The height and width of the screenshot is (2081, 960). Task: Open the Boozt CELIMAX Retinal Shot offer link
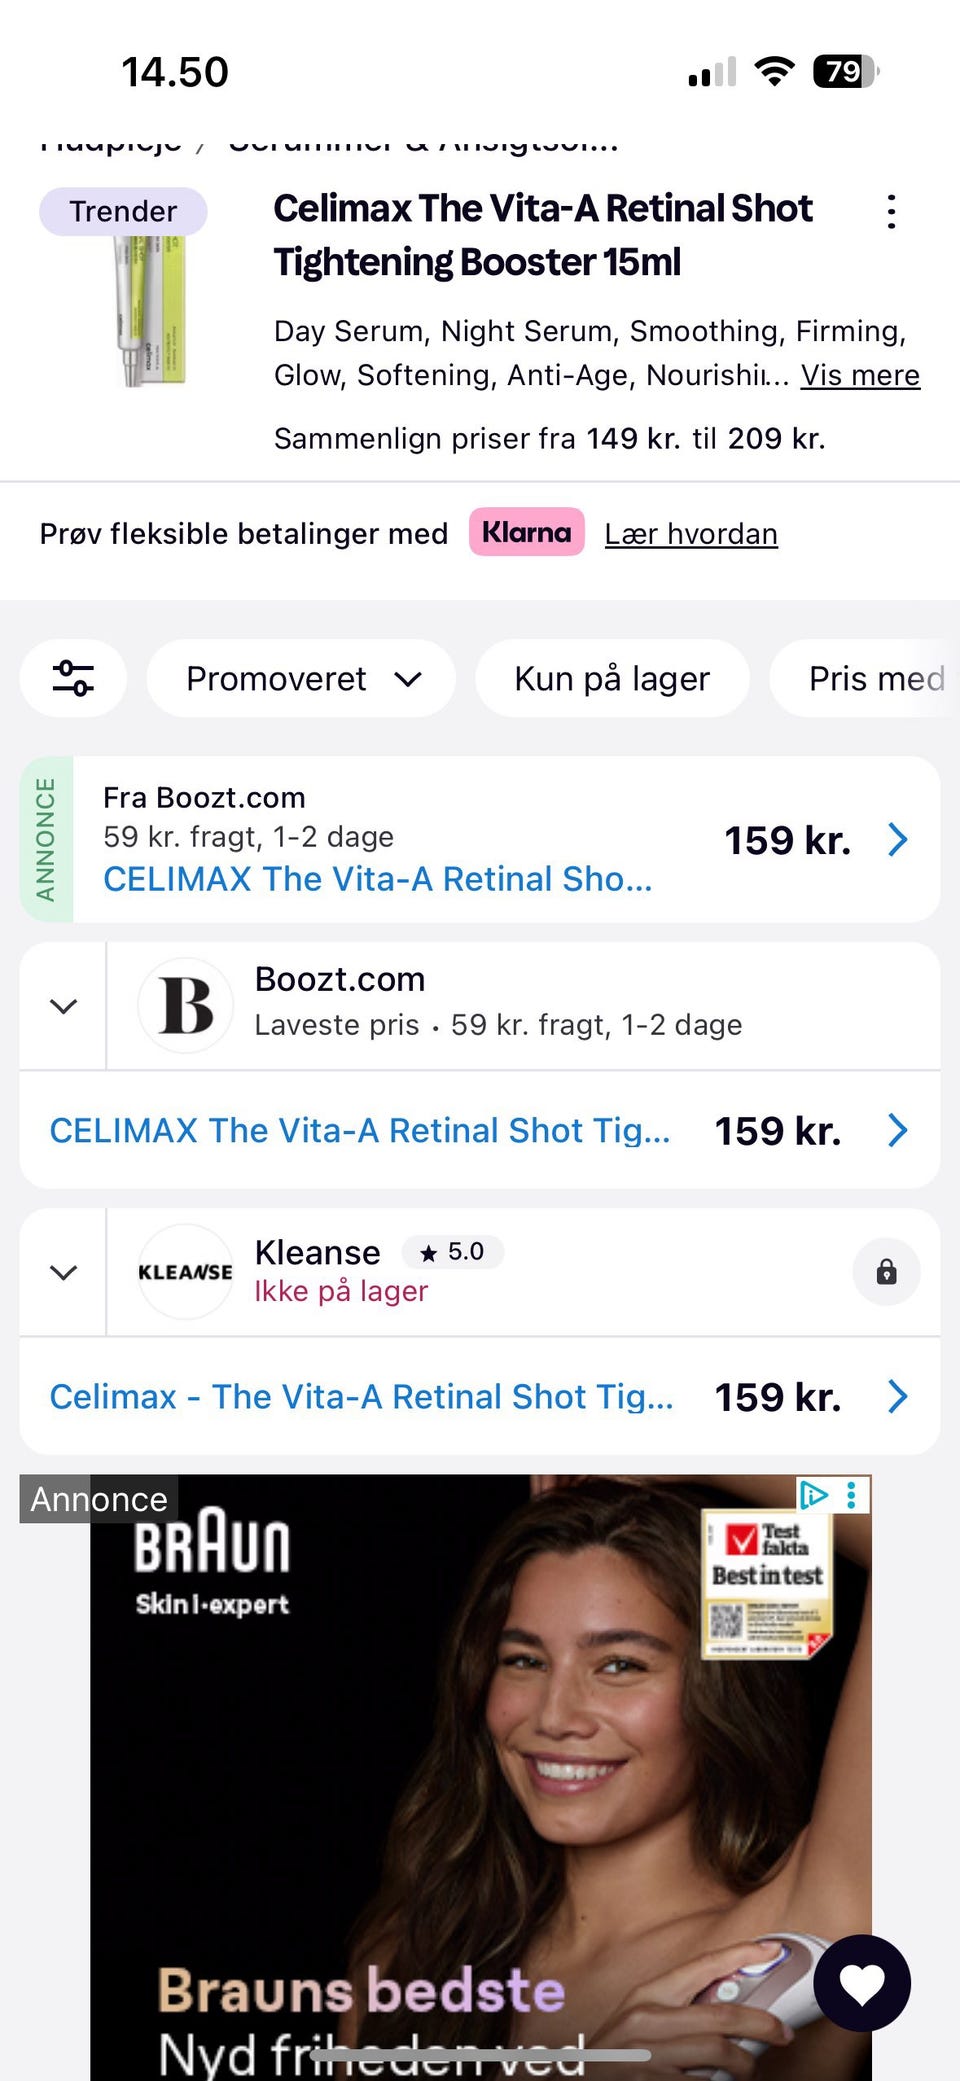[360, 1130]
